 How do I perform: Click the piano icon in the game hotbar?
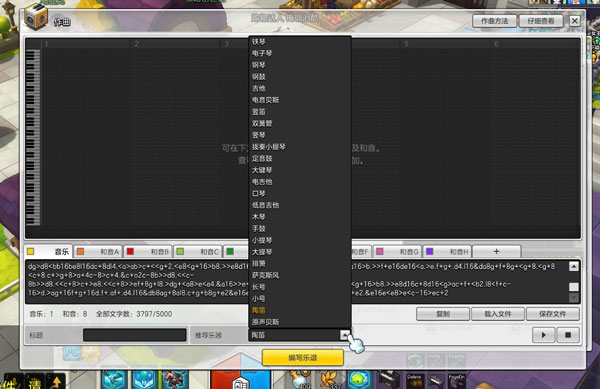(x=389, y=379)
